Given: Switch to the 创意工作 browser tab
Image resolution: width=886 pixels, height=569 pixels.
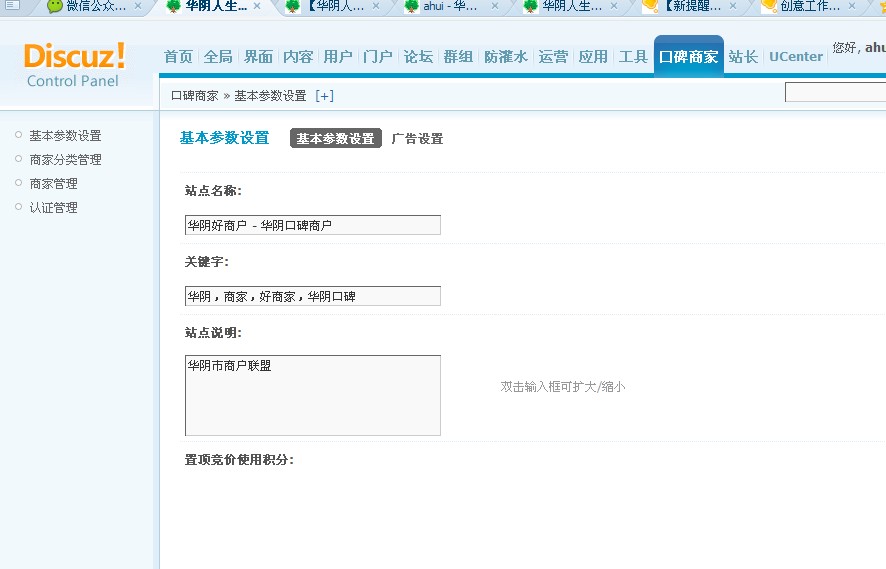Looking at the screenshot, I should pyautogui.click(x=810, y=7).
